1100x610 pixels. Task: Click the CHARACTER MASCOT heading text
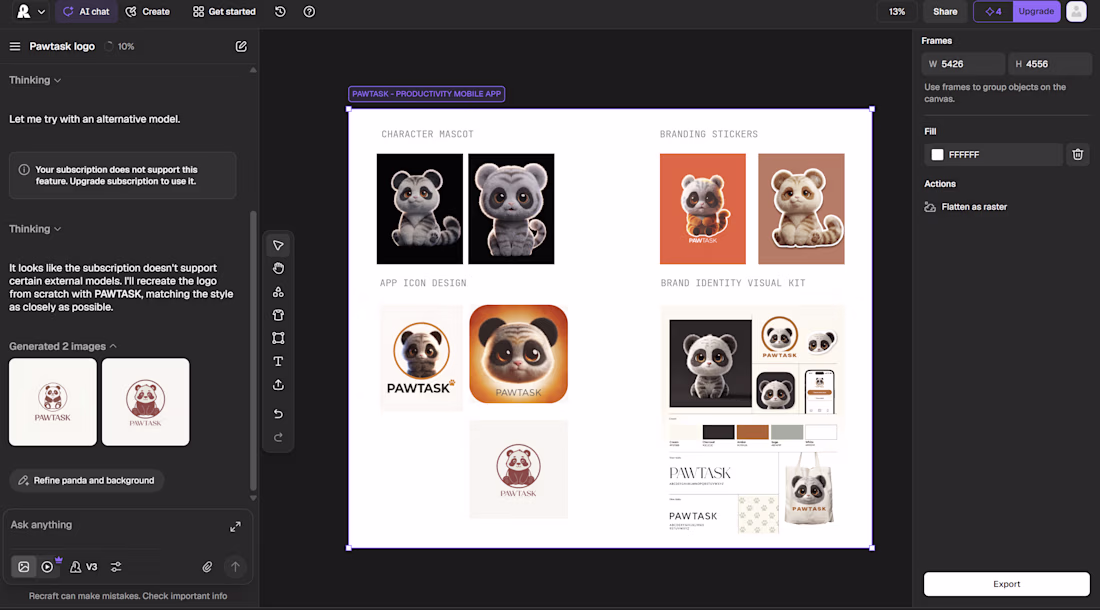pos(427,134)
